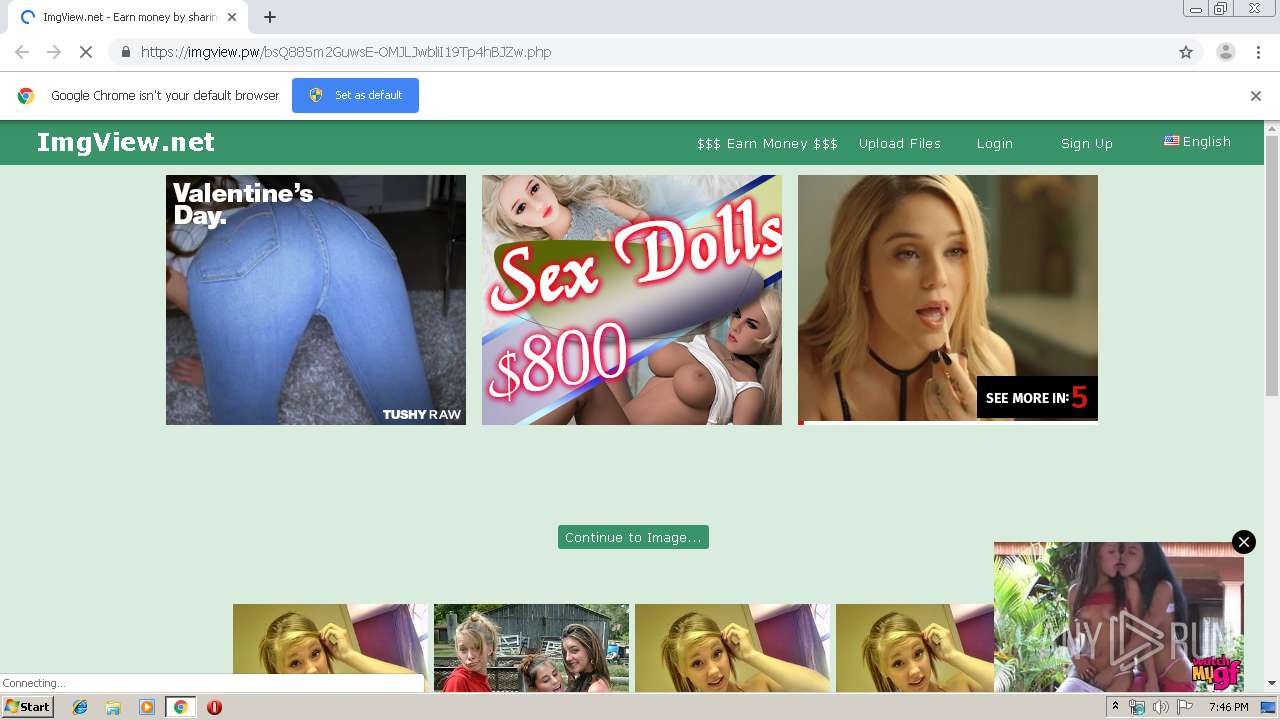Open the Sign Up page

click(x=1087, y=143)
